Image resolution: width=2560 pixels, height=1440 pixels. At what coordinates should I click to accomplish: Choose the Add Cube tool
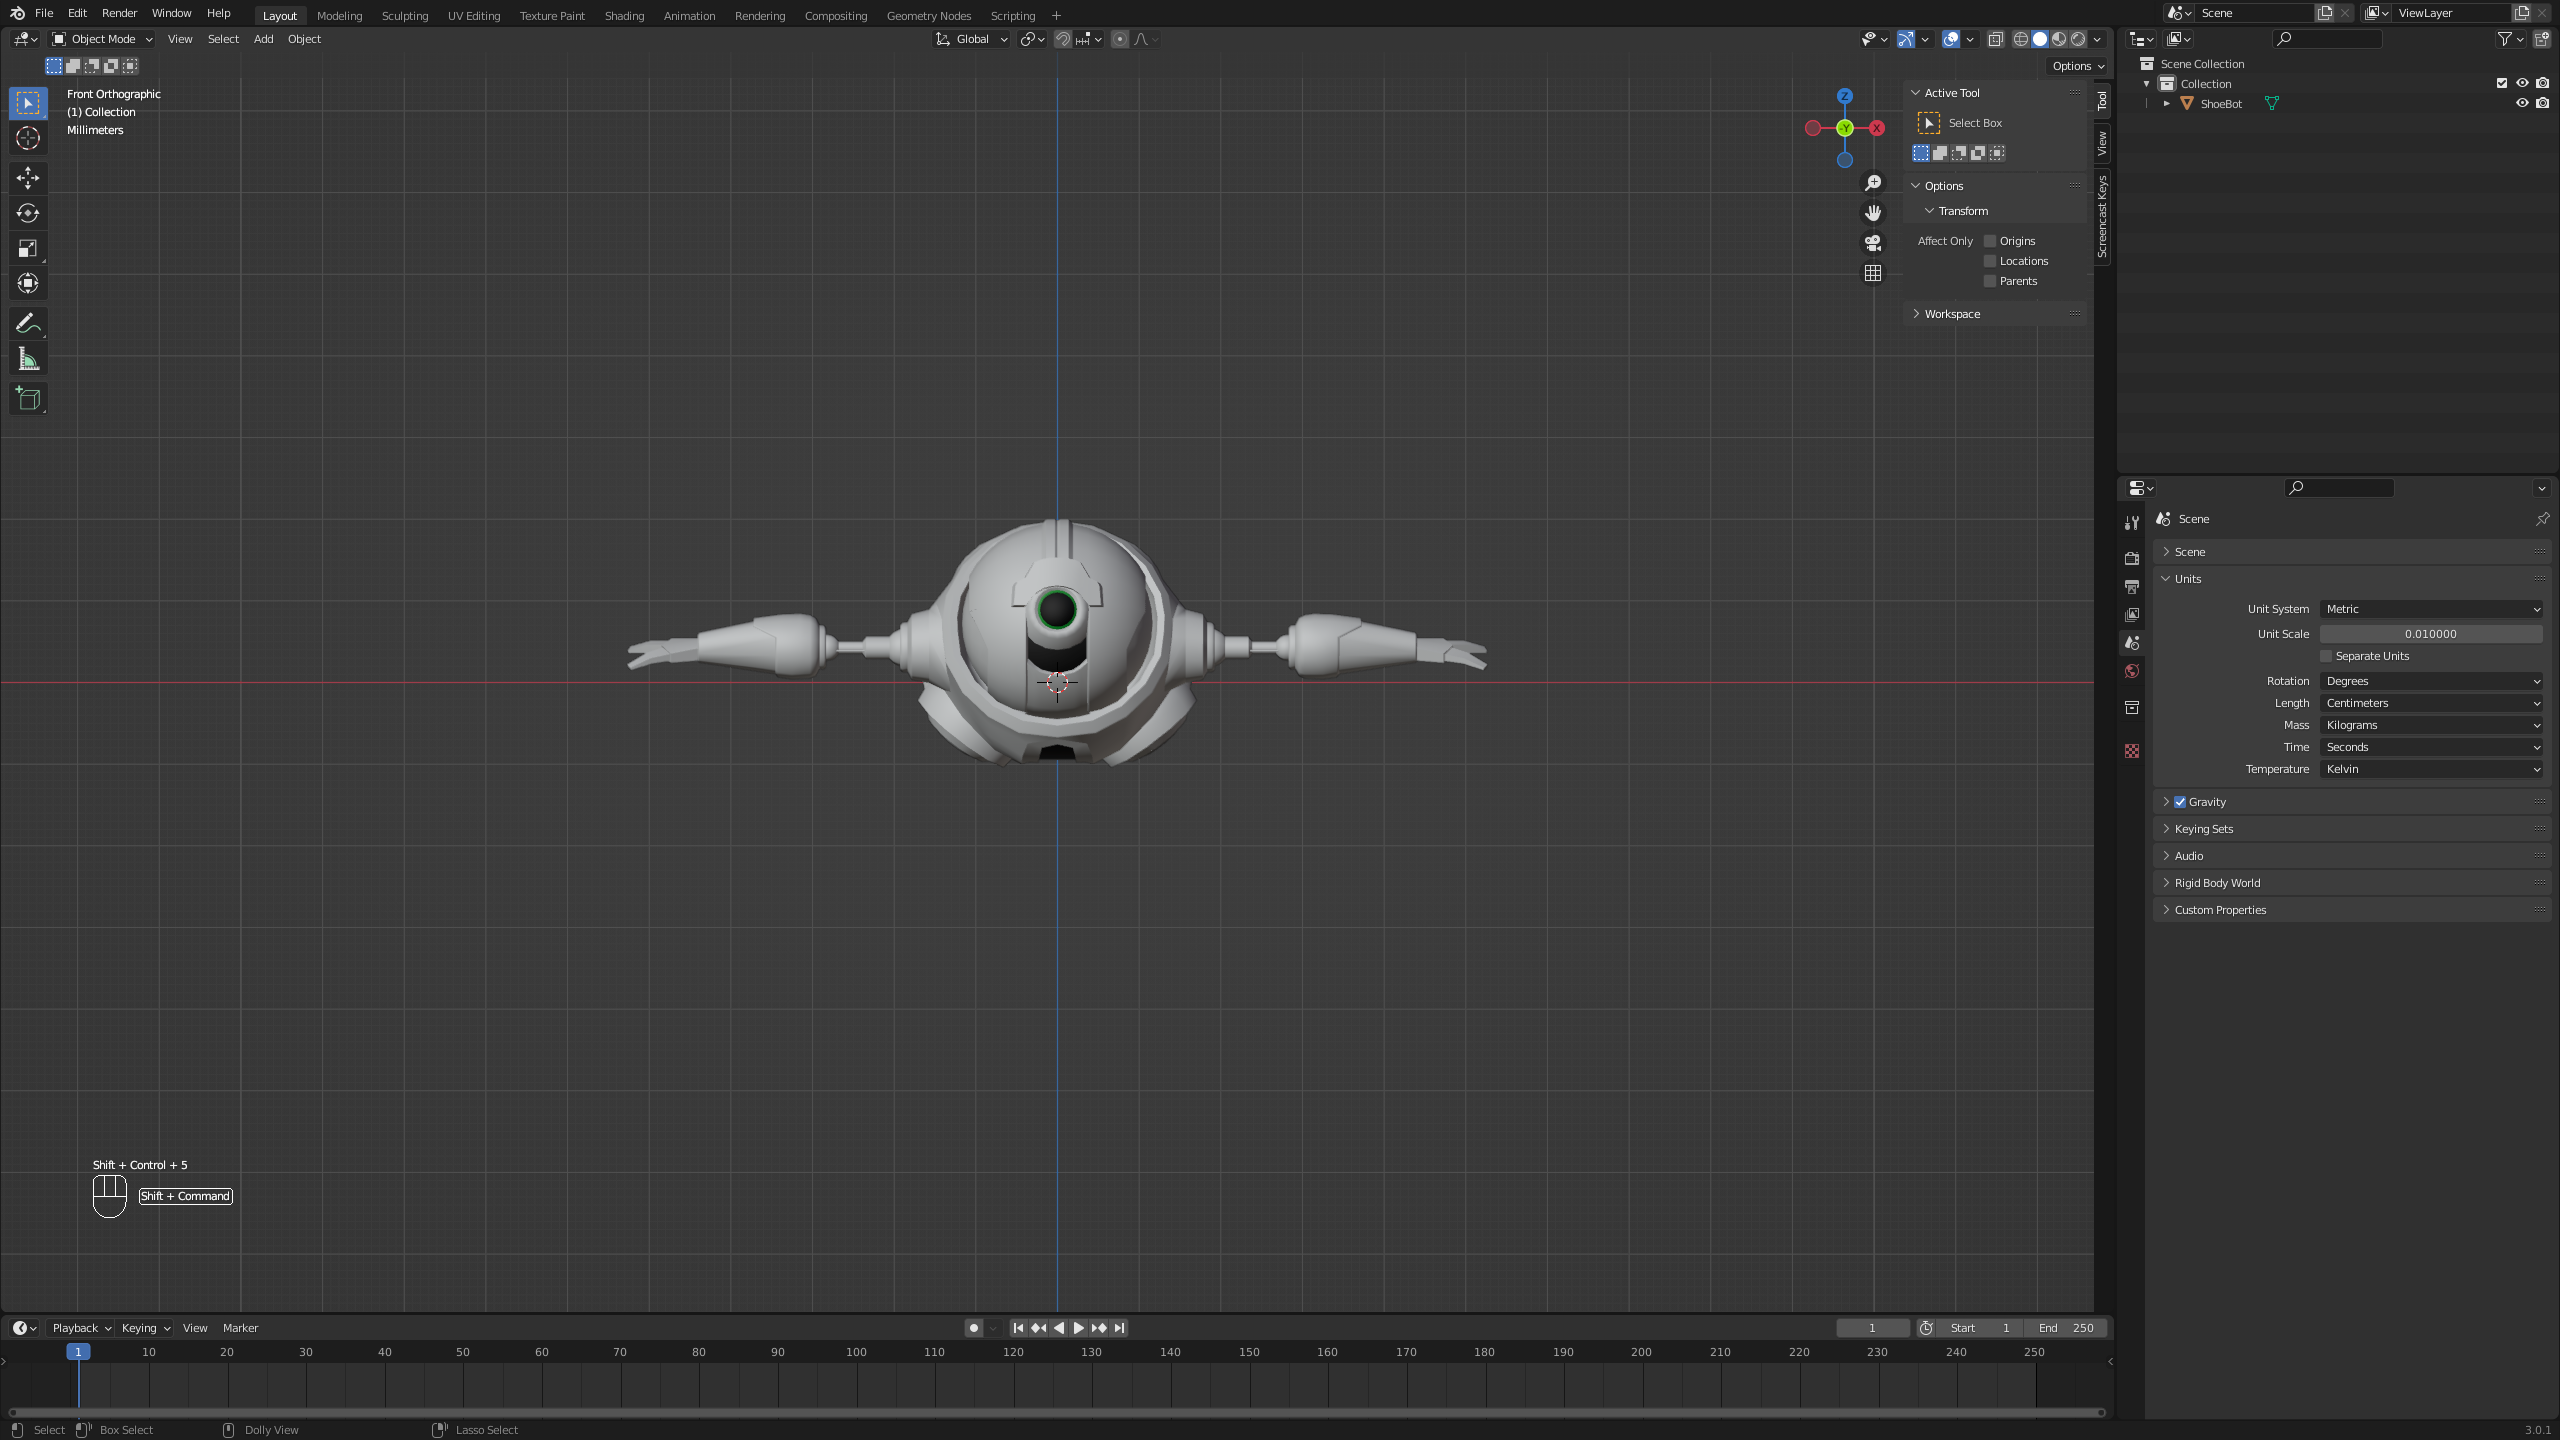[28, 398]
